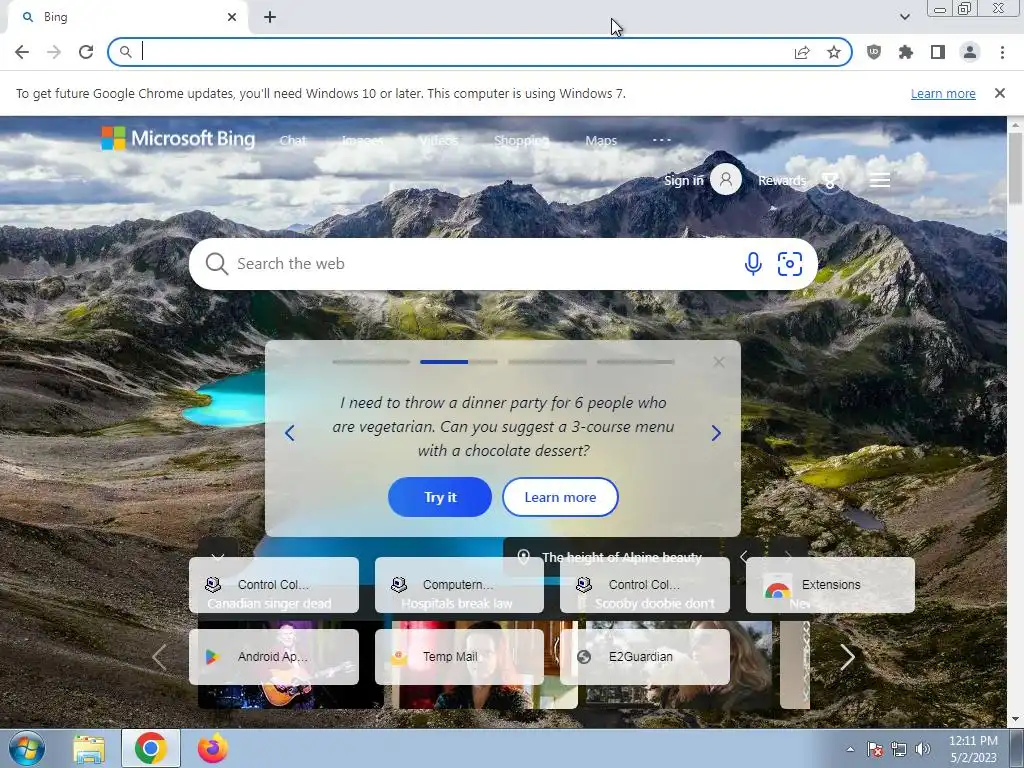The width and height of the screenshot is (1024, 768).
Task: Click the Rewards trophy icon
Action: [829, 180]
